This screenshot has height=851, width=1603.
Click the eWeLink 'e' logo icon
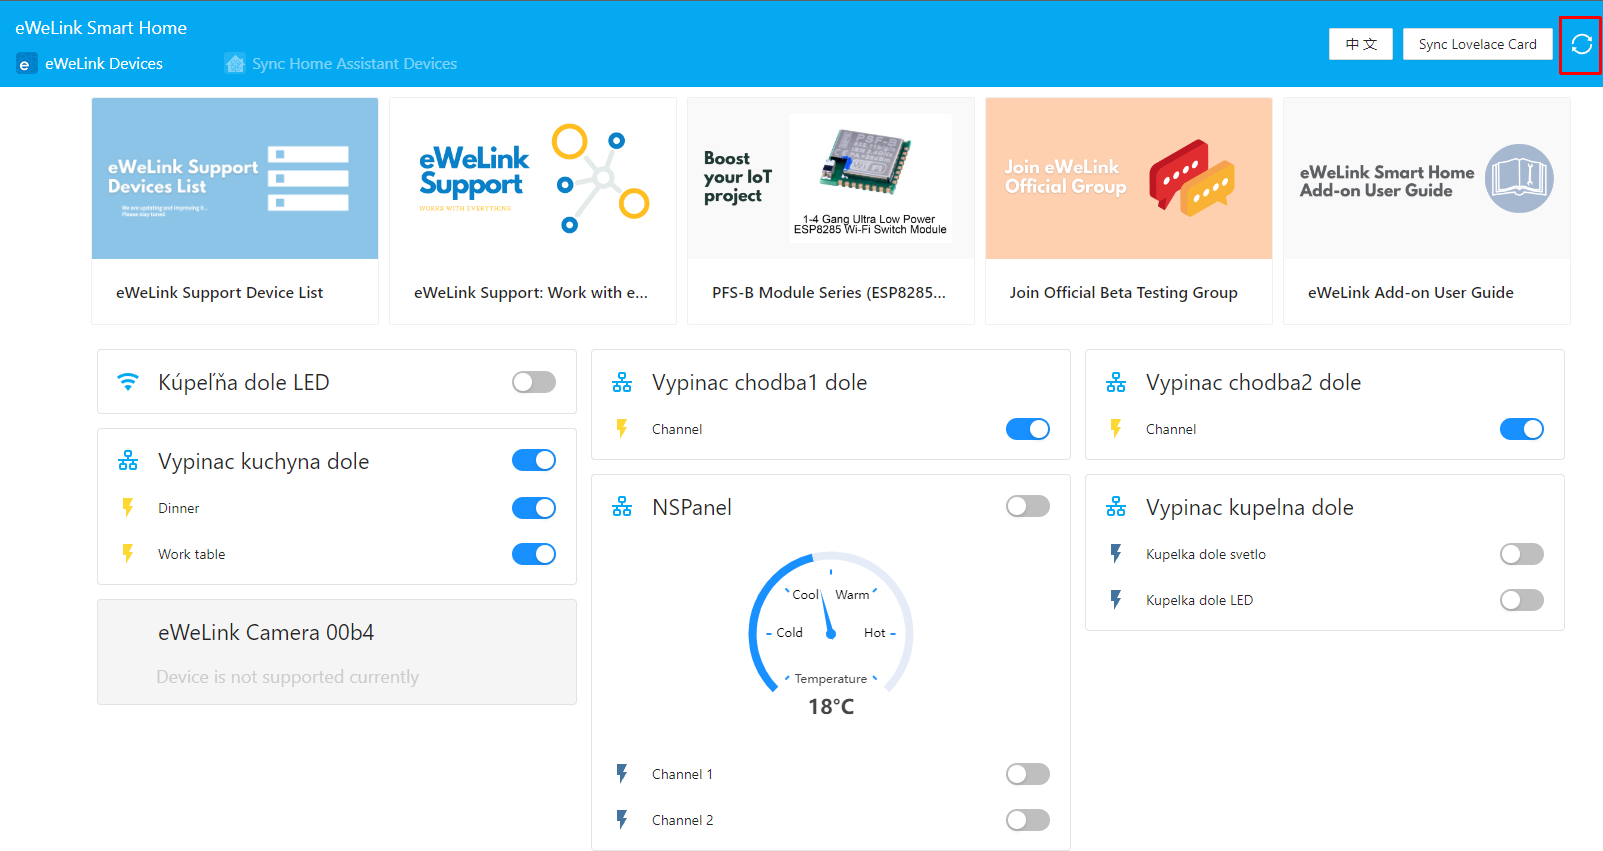click(x=26, y=64)
